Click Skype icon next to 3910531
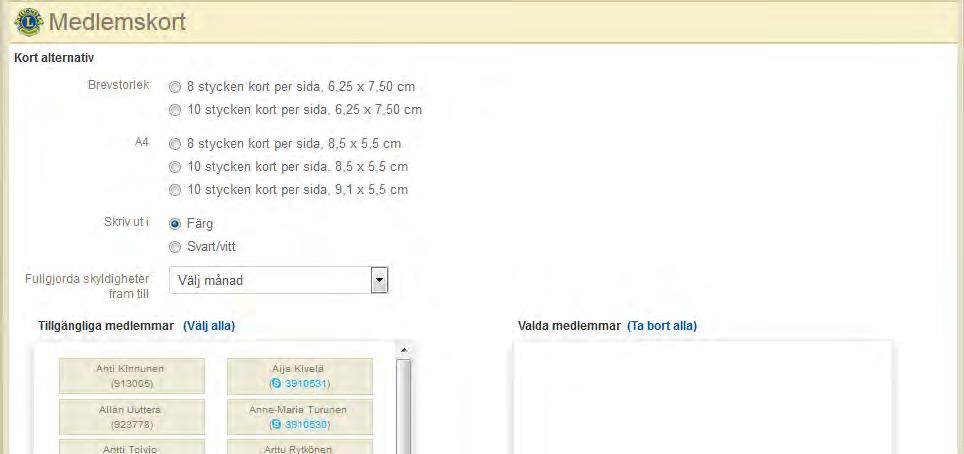Viewport: 964px width, 454px height. [x=277, y=384]
